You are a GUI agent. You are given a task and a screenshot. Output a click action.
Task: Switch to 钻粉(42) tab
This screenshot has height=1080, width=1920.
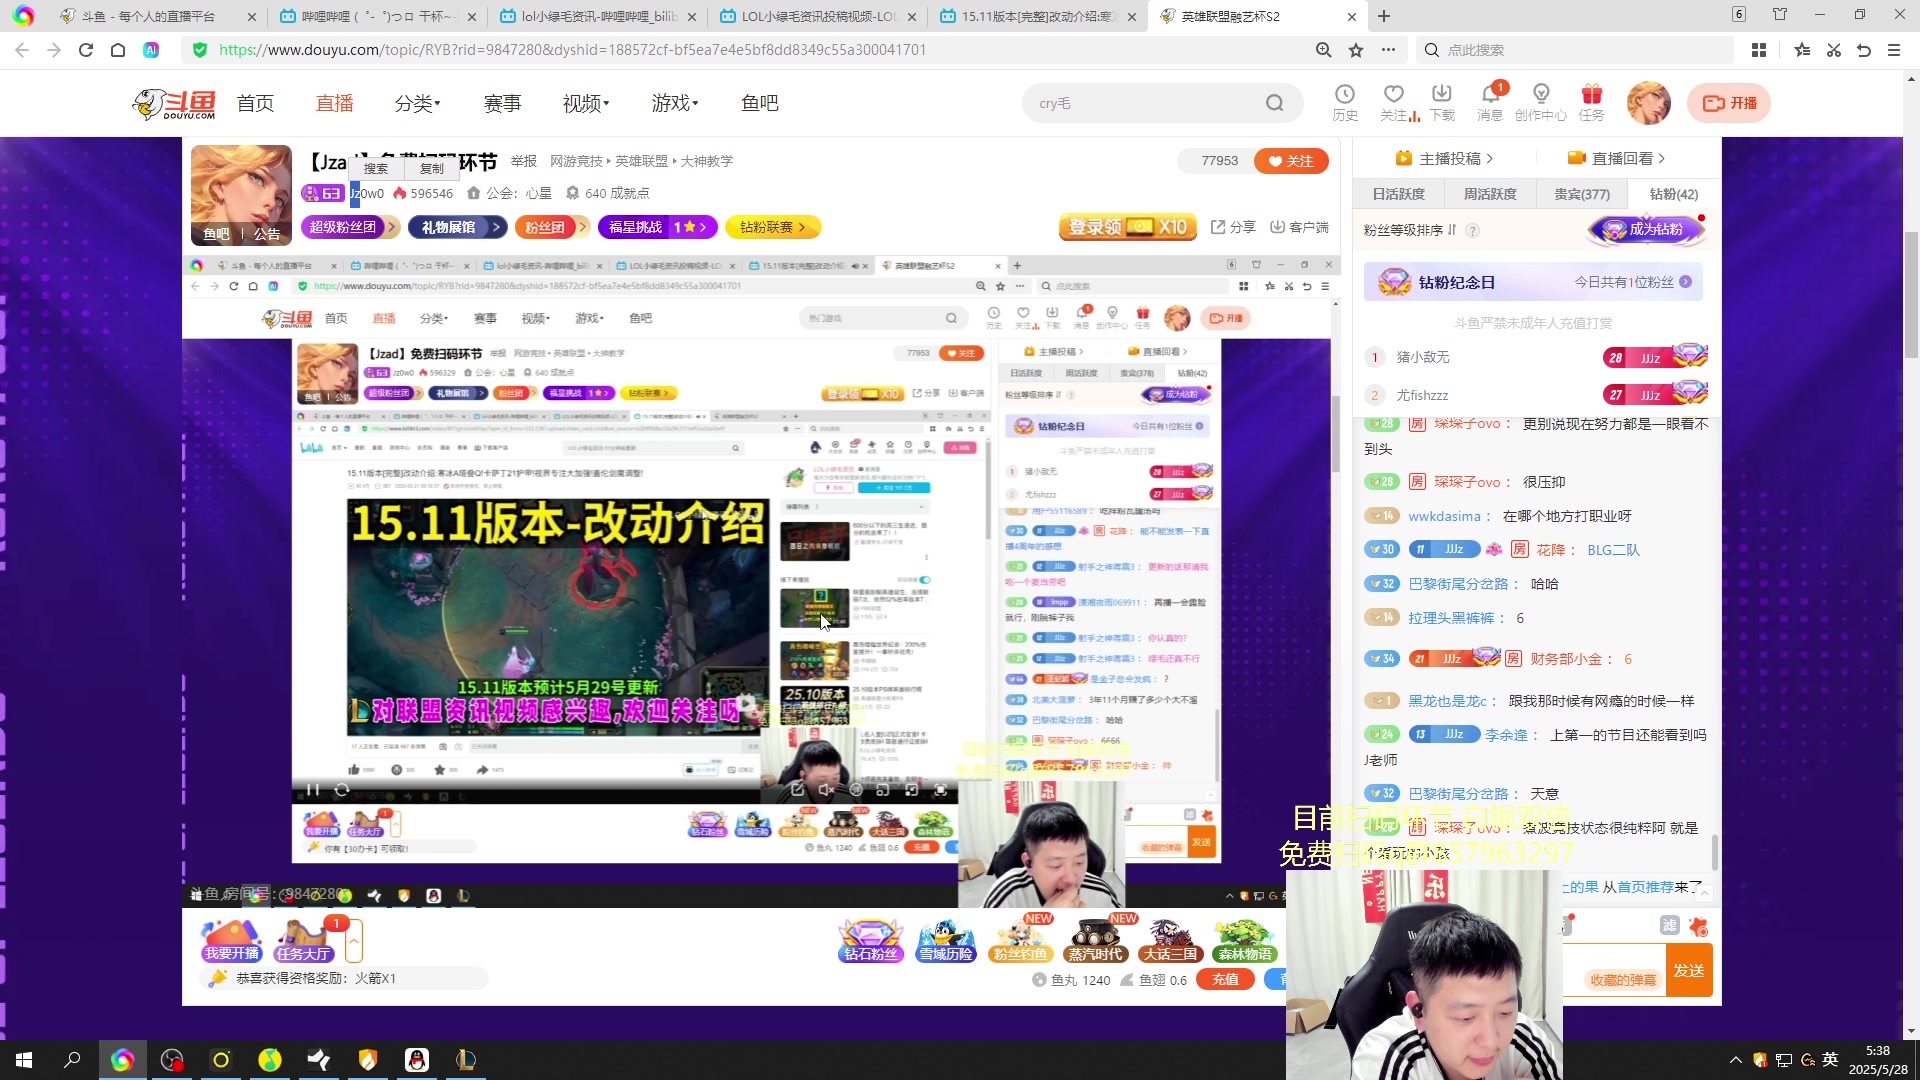coord(1674,194)
